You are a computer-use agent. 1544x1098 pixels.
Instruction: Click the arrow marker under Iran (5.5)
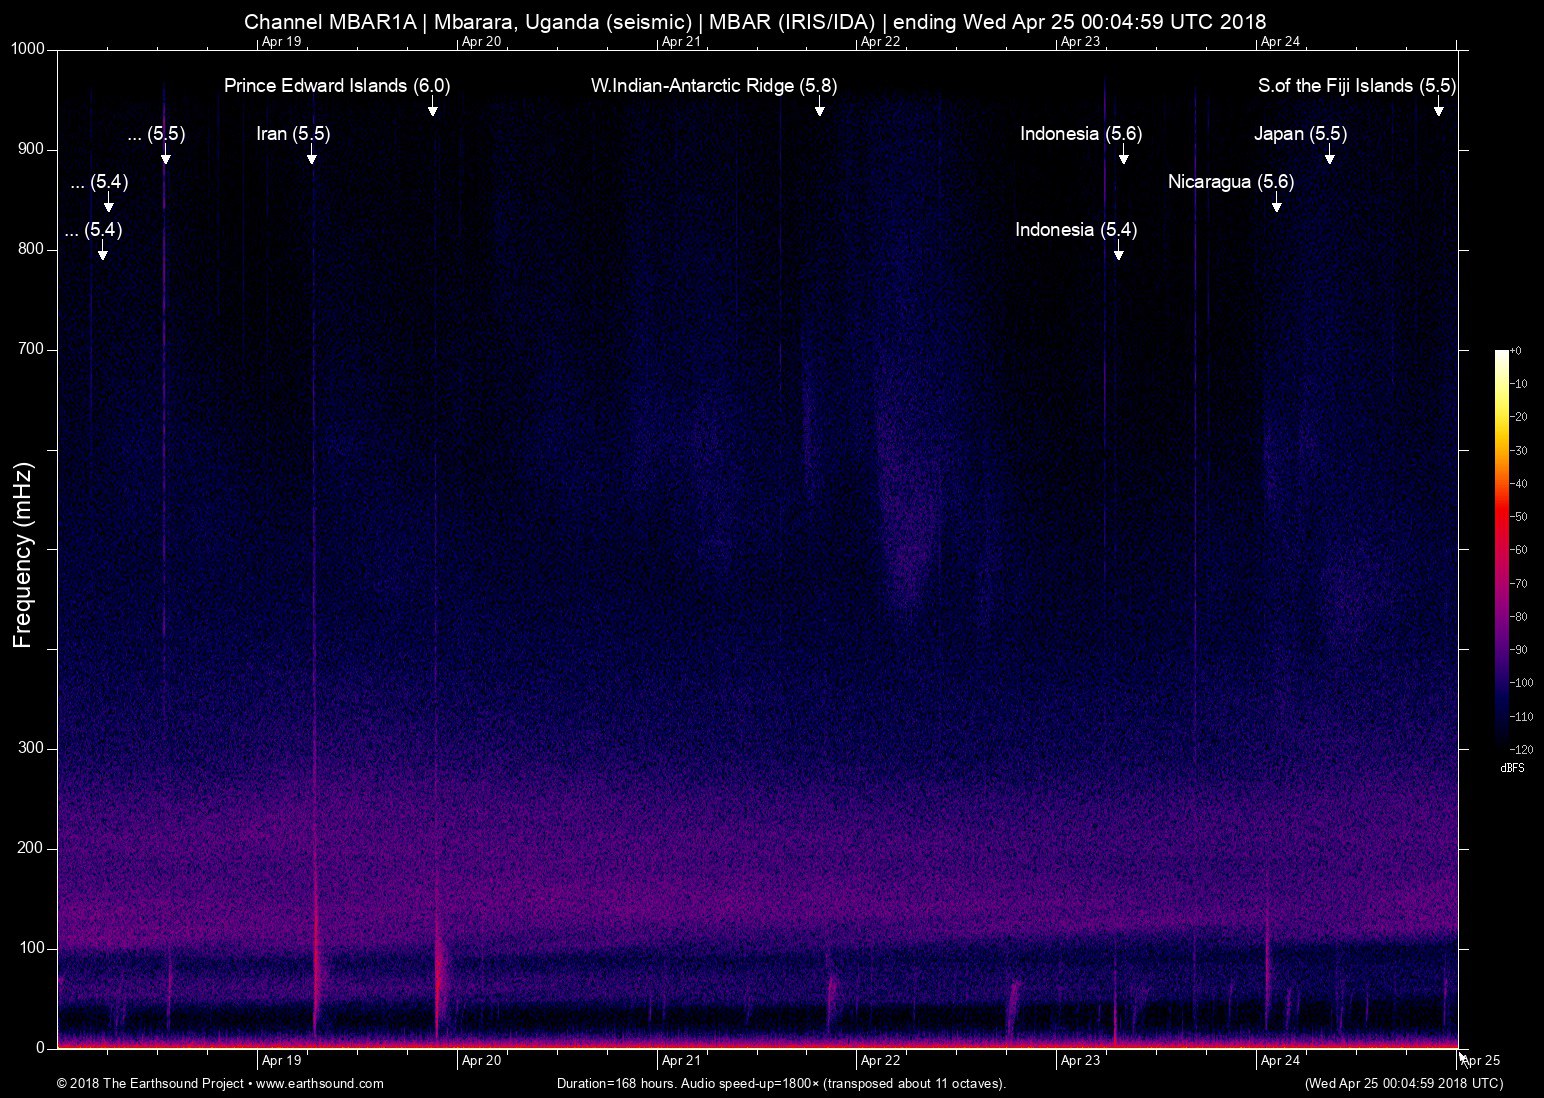click(312, 156)
